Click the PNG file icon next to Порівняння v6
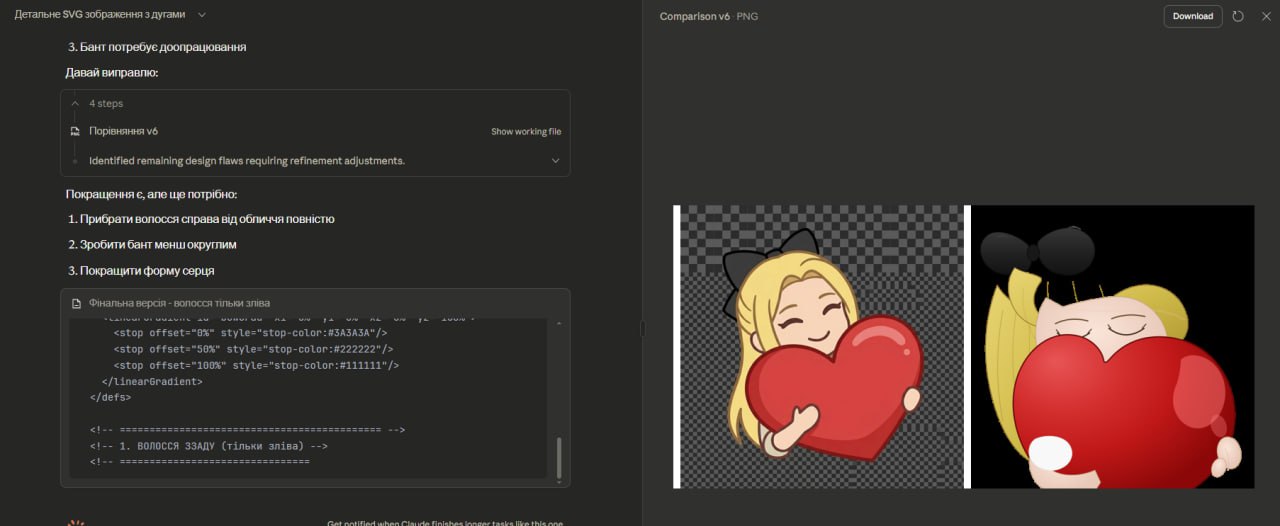Viewport: 1280px width, 526px height. click(x=75, y=131)
